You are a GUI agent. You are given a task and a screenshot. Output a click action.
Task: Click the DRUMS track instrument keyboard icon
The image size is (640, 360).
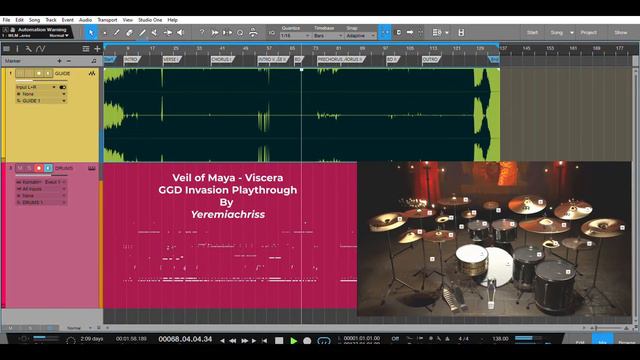(92, 168)
